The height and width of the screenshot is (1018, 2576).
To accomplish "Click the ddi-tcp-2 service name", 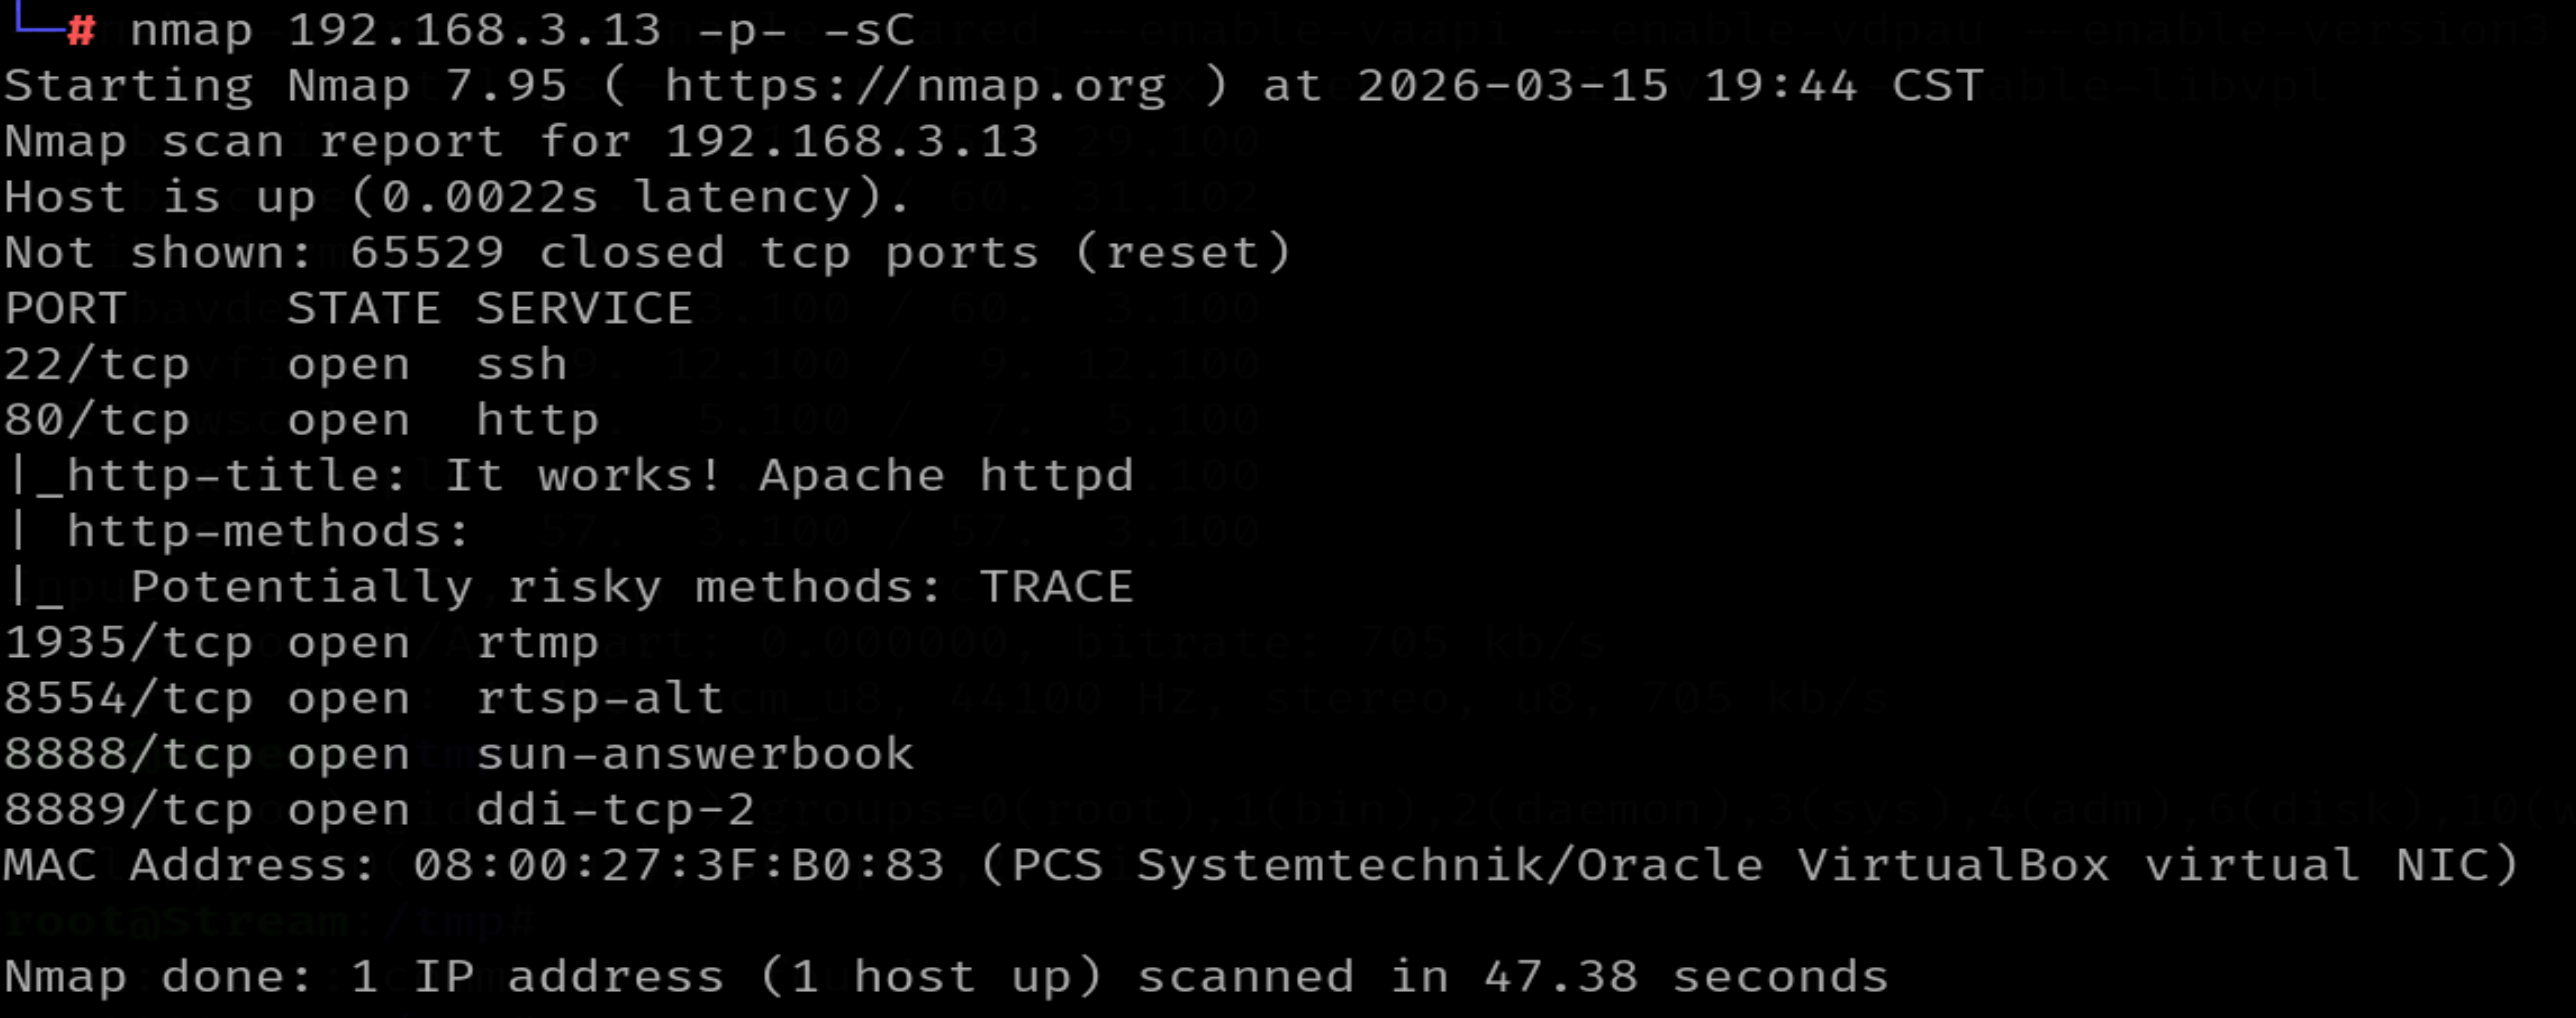I will coord(615,810).
